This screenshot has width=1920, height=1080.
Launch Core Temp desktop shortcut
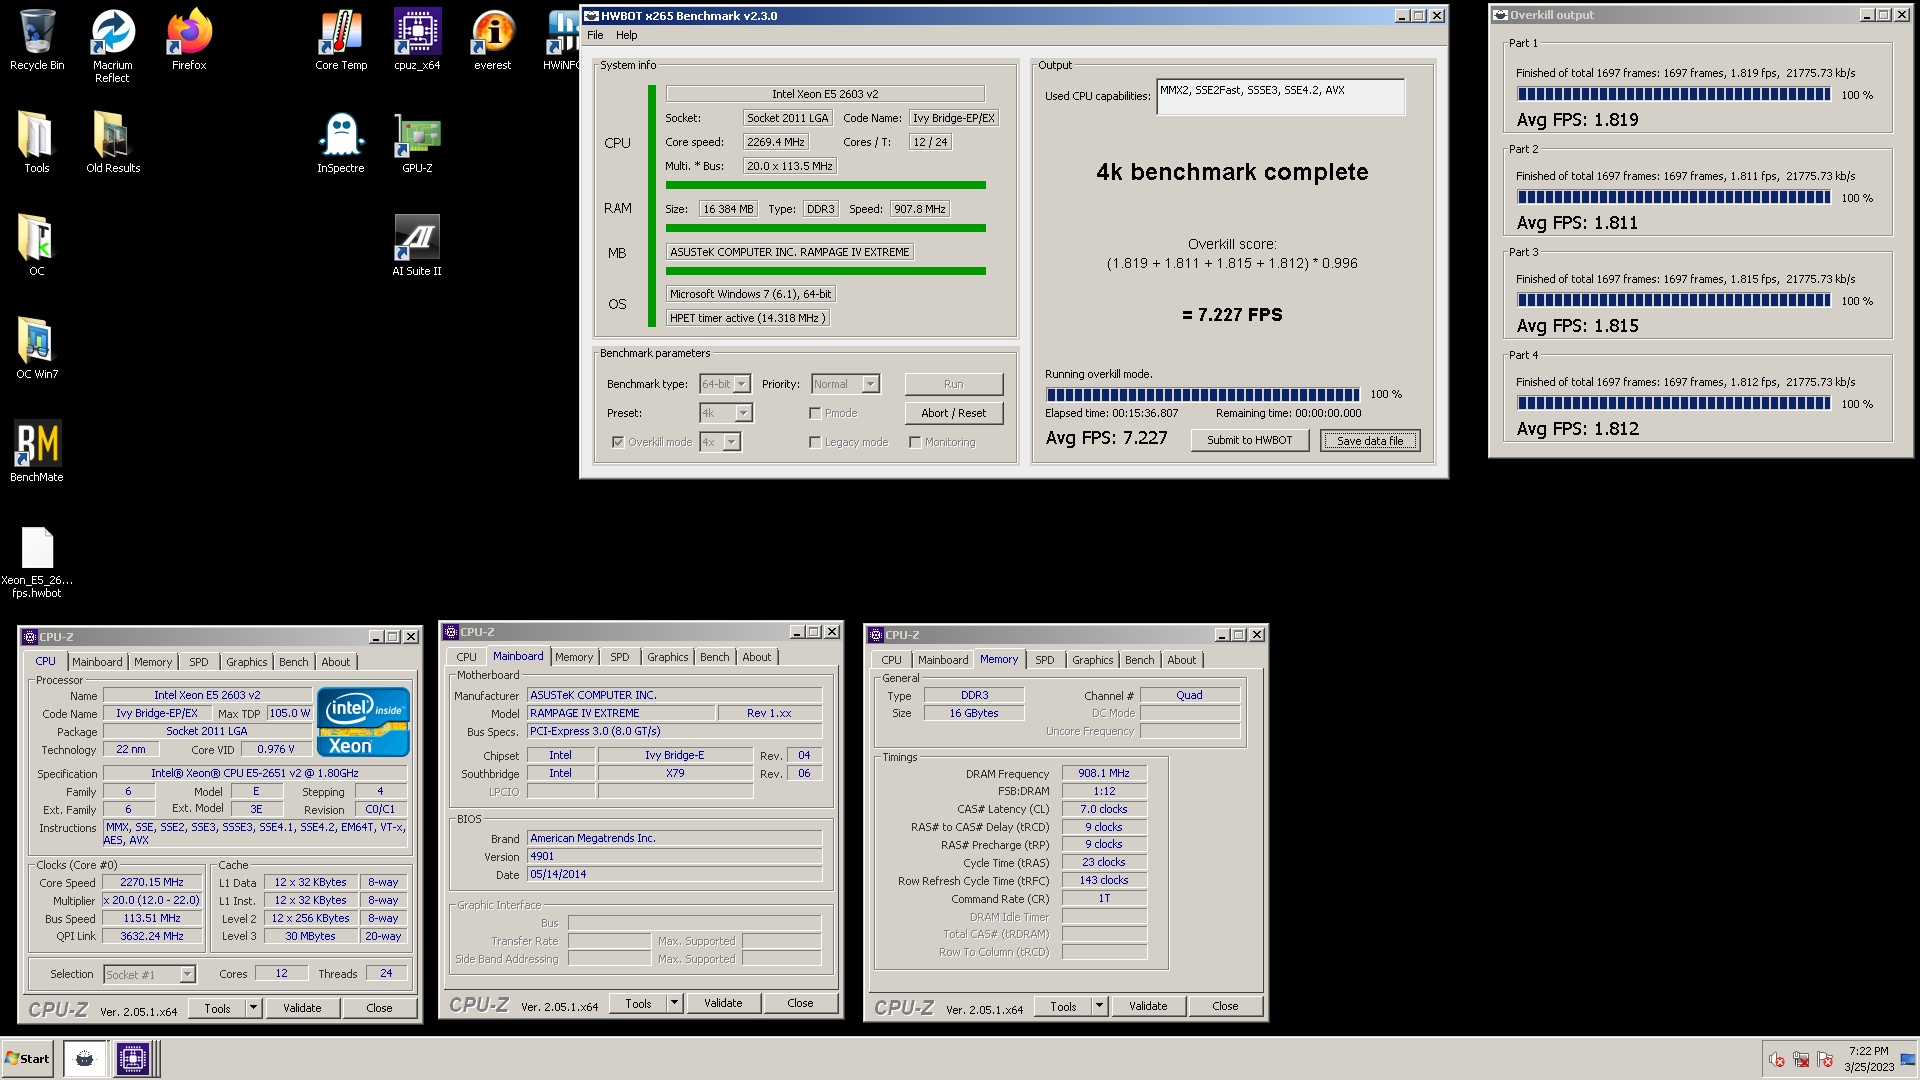341,40
